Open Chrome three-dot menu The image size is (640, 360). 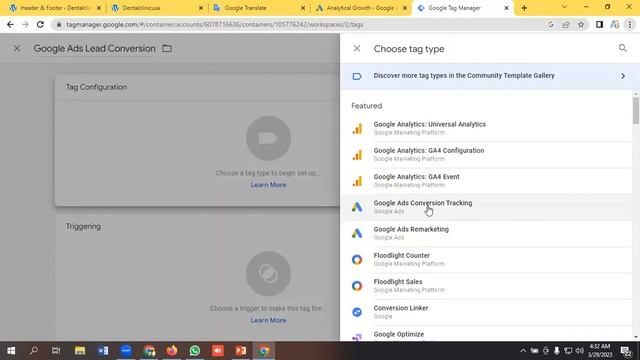630,24
